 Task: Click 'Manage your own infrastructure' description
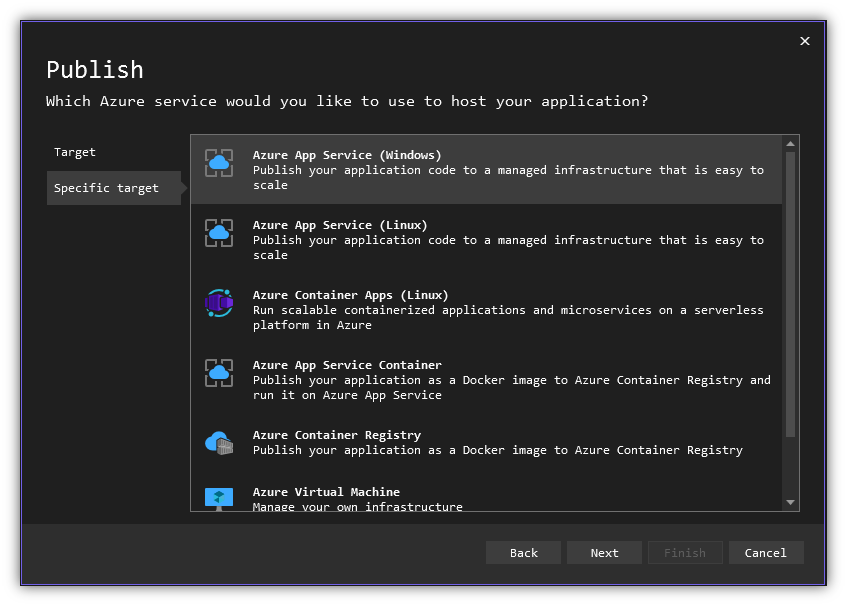coord(358,506)
